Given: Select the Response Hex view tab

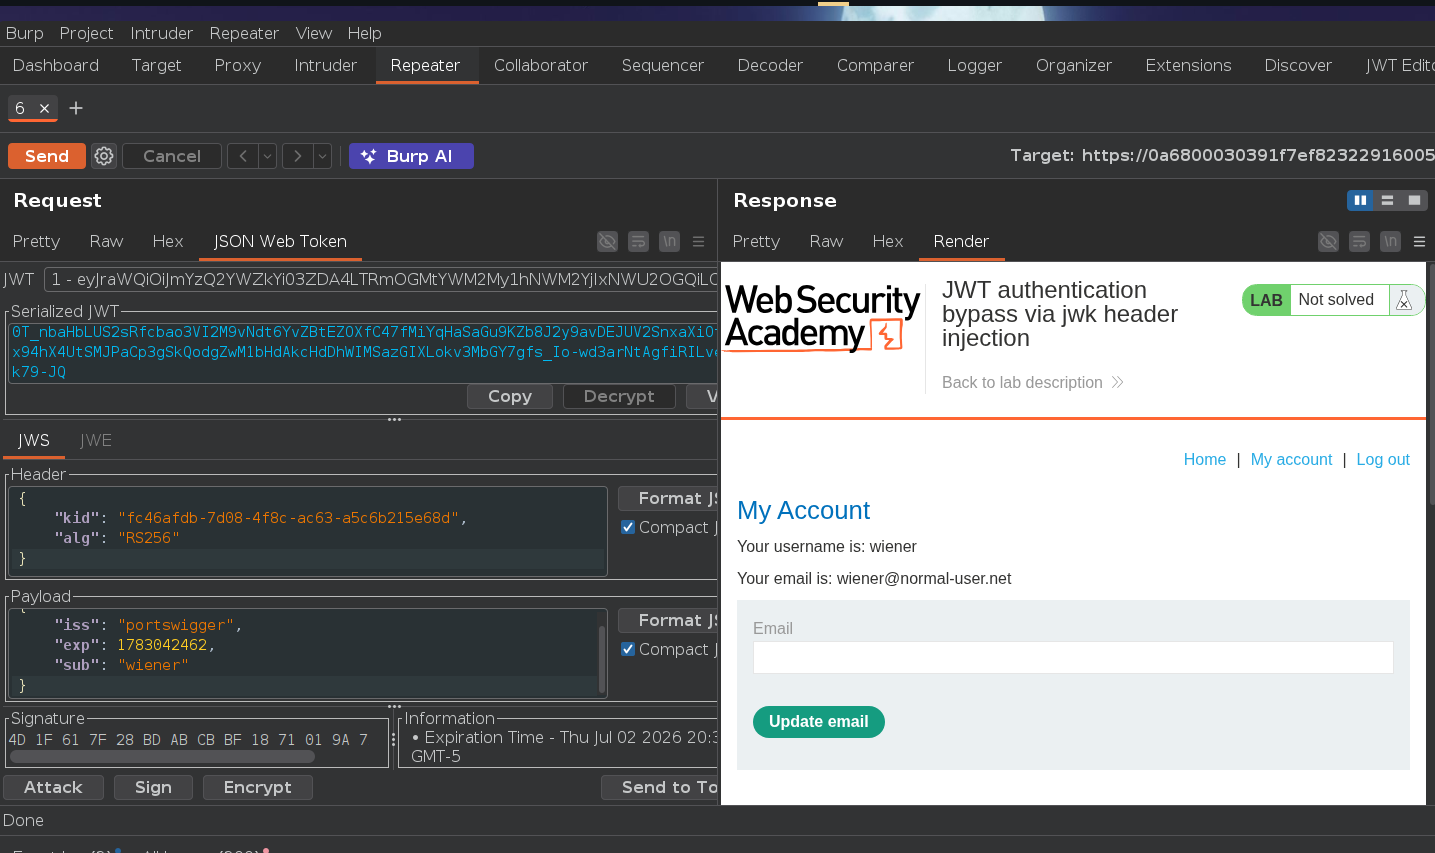Looking at the screenshot, I should click(887, 241).
